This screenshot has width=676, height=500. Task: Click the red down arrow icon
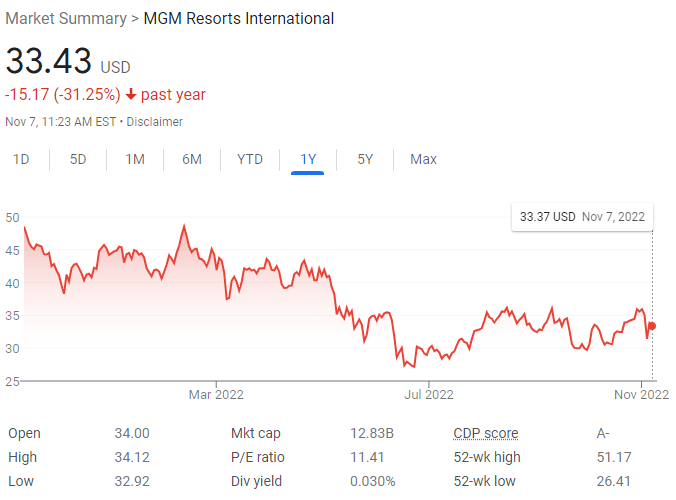coord(131,95)
